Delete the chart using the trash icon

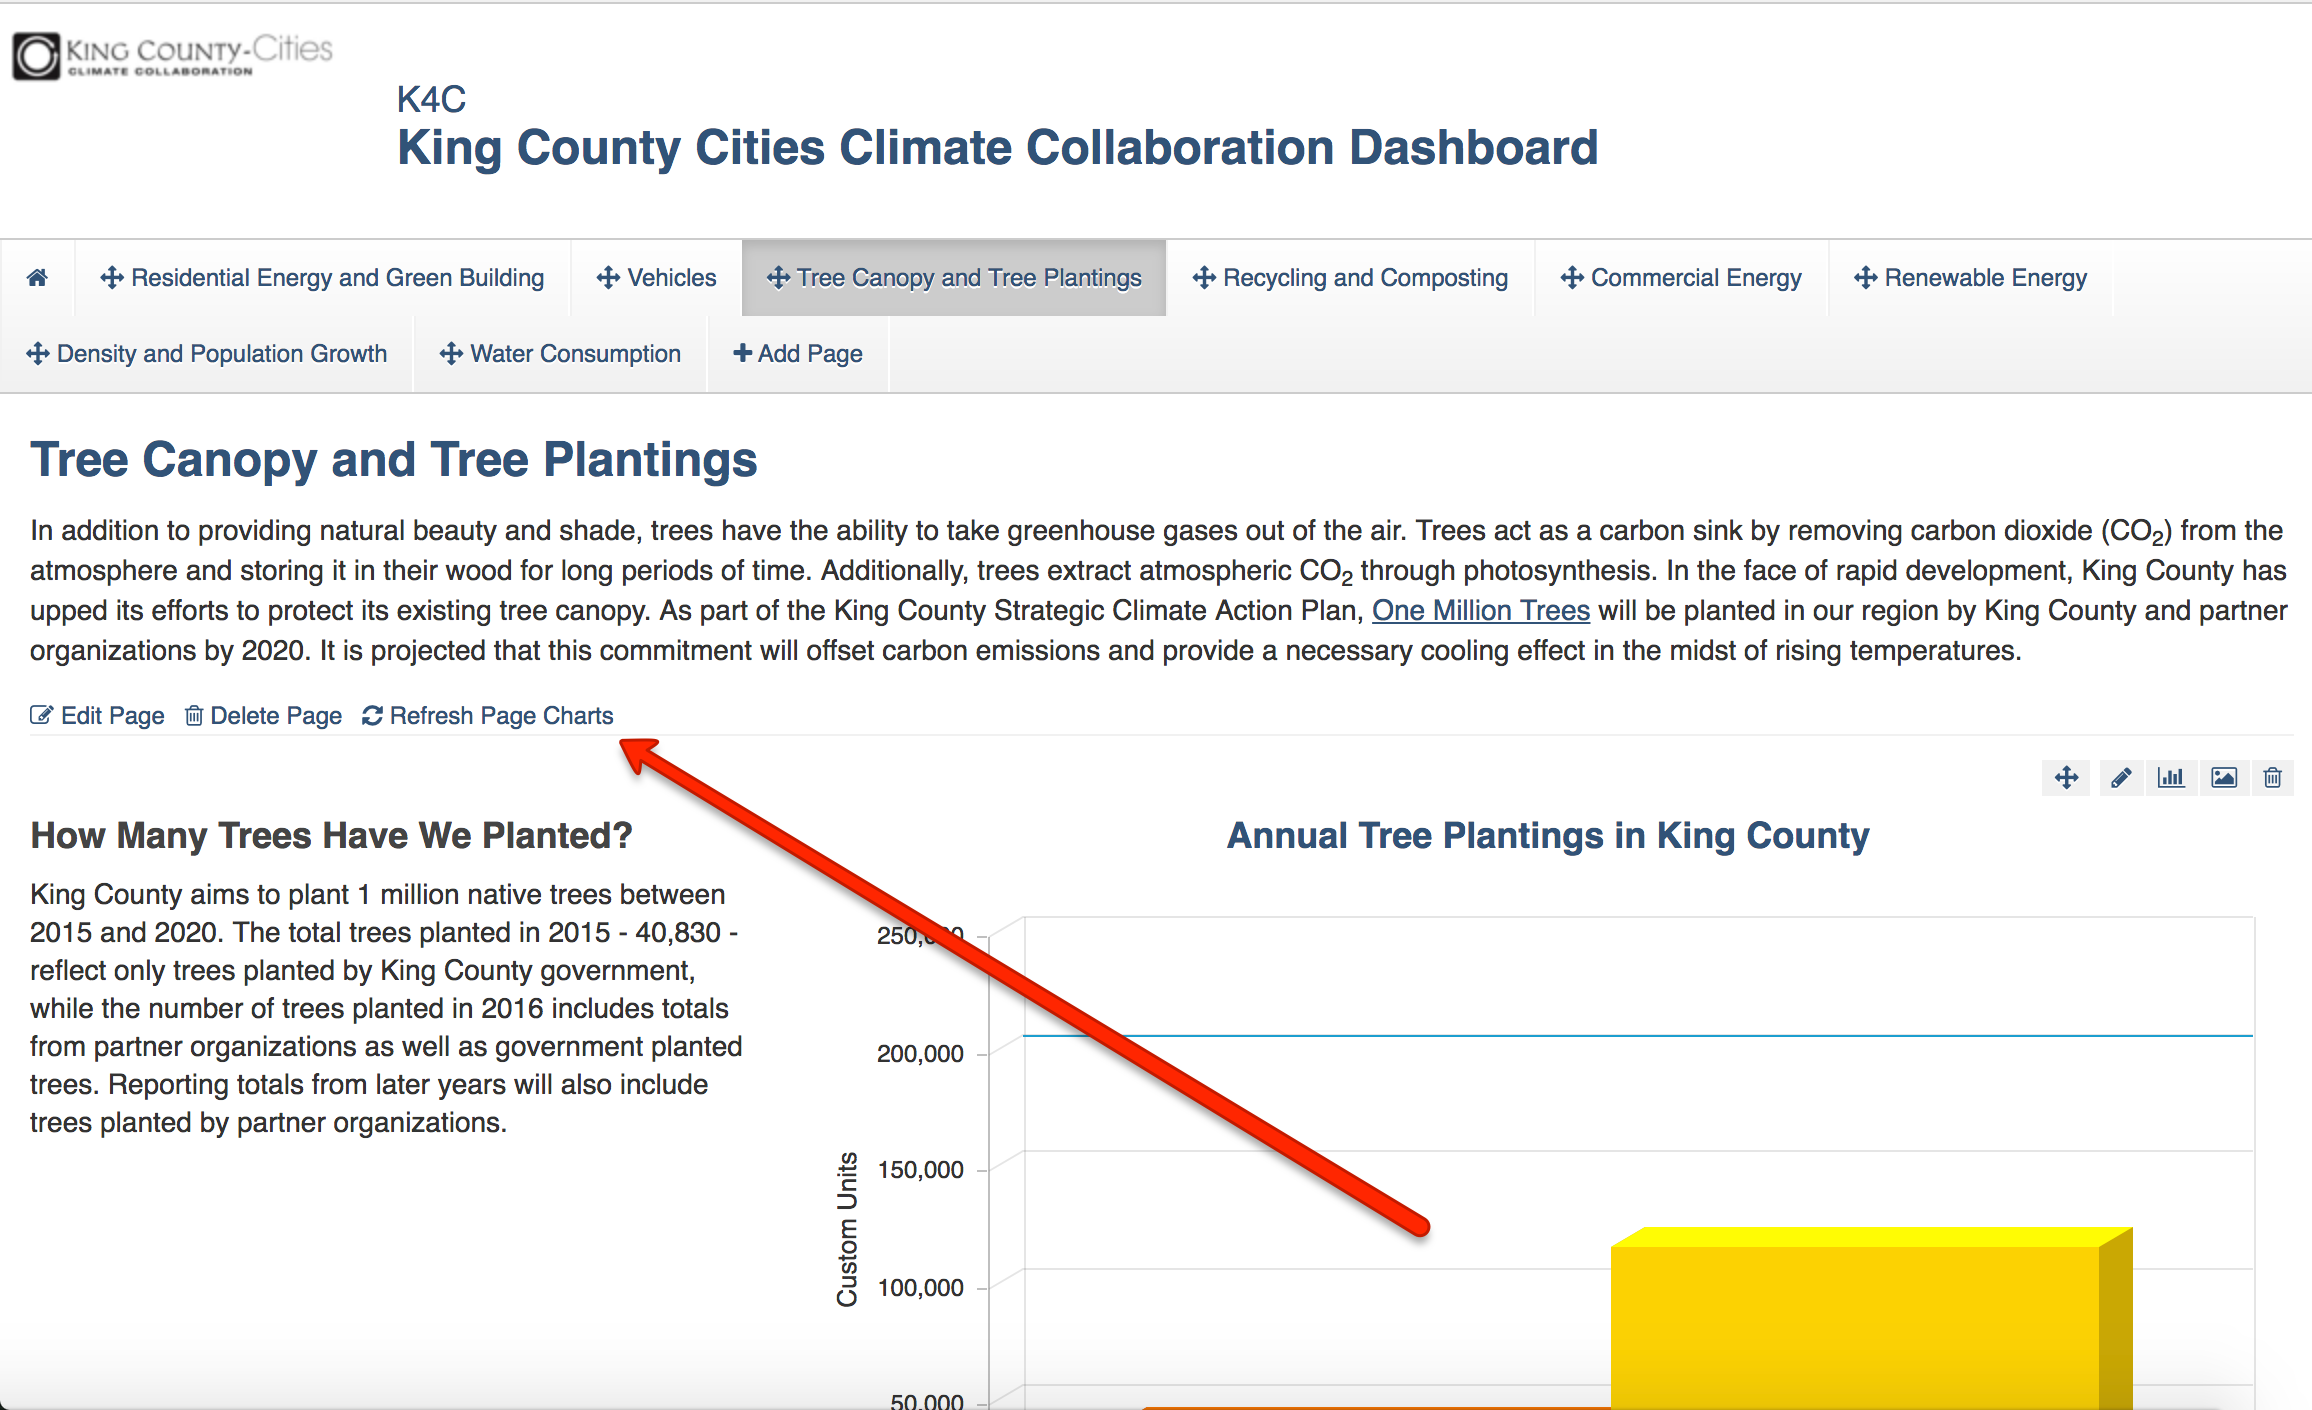(2272, 777)
